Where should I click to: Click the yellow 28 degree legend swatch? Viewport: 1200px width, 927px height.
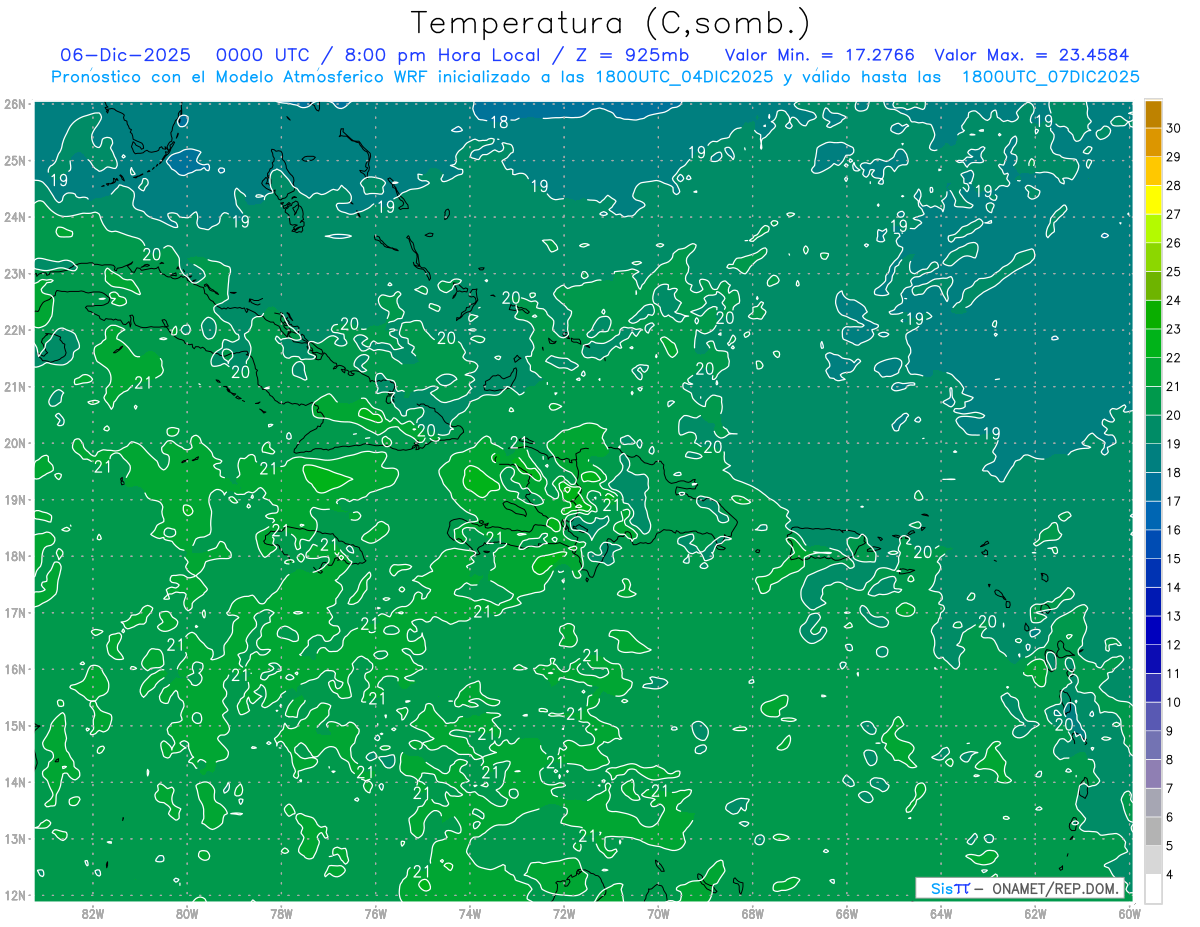coord(1153,171)
